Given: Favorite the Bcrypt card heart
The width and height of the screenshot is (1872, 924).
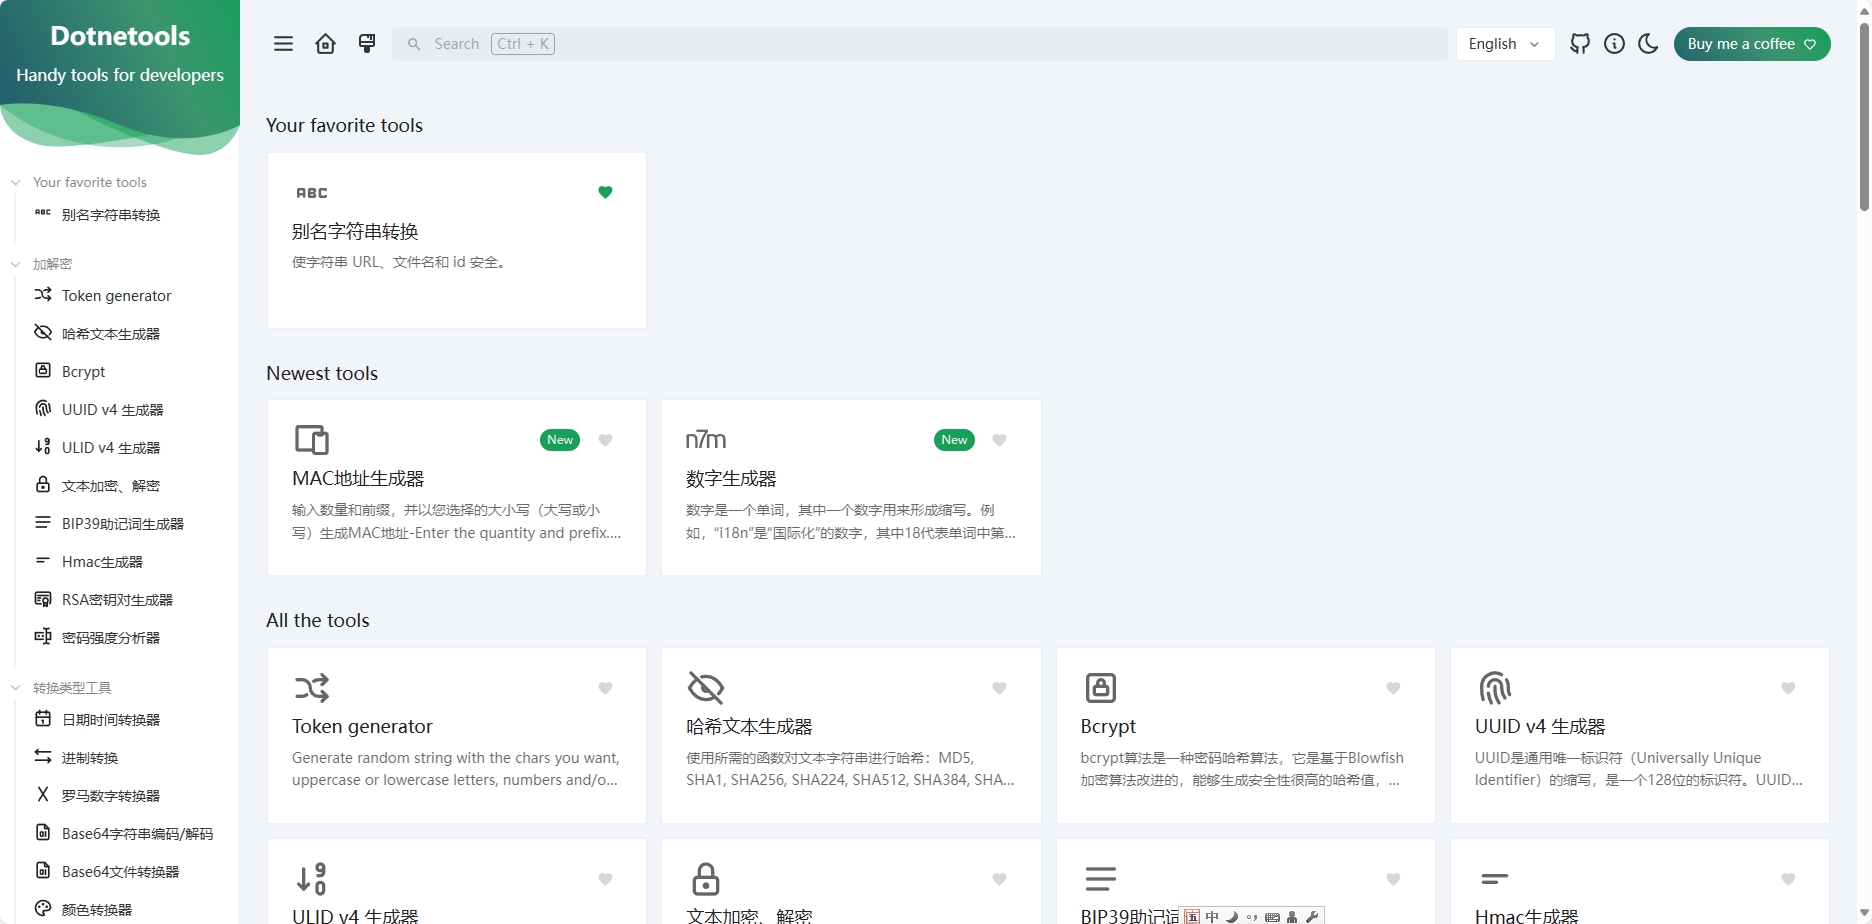Looking at the screenshot, I should pyautogui.click(x=1393, y=688).
